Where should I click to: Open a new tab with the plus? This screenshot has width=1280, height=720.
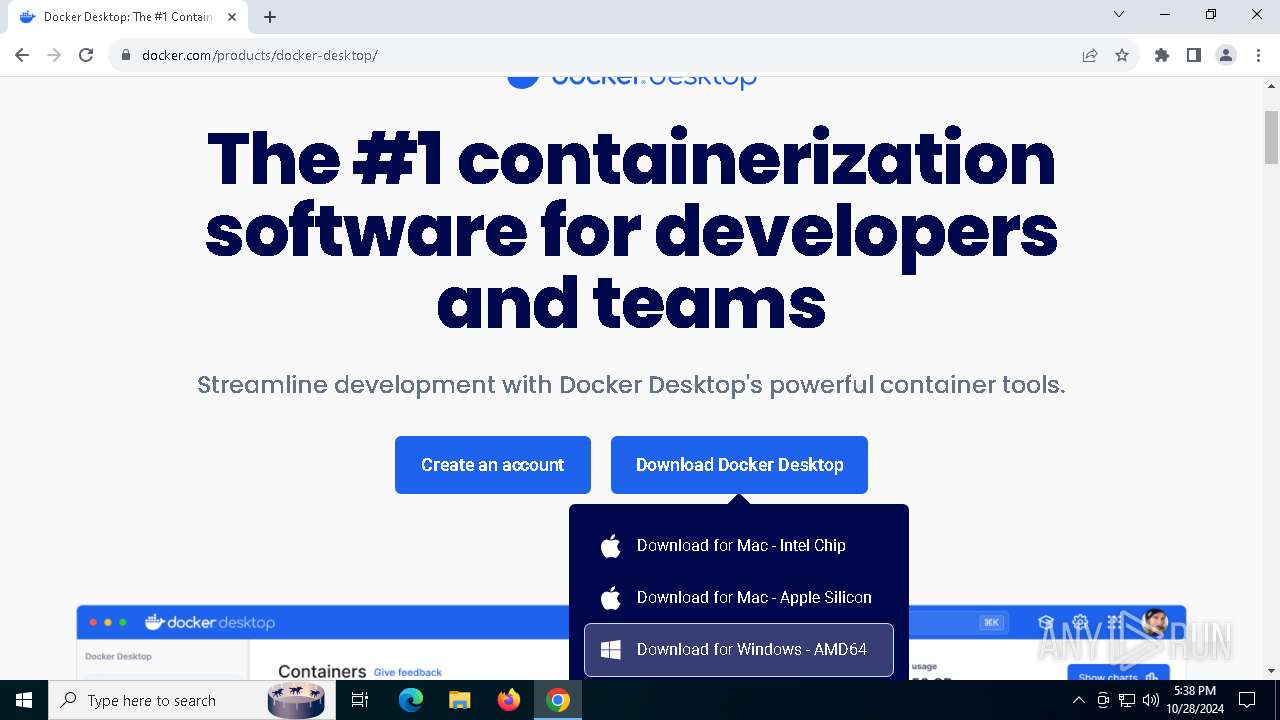[x=270, y=17]
